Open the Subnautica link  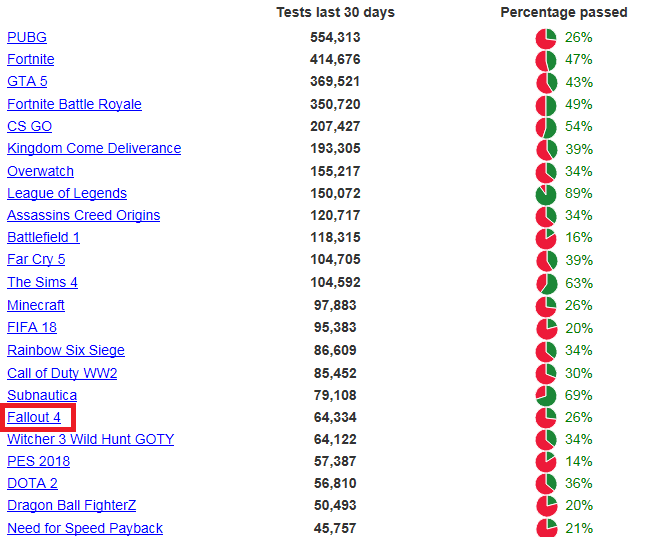[42, 395]
